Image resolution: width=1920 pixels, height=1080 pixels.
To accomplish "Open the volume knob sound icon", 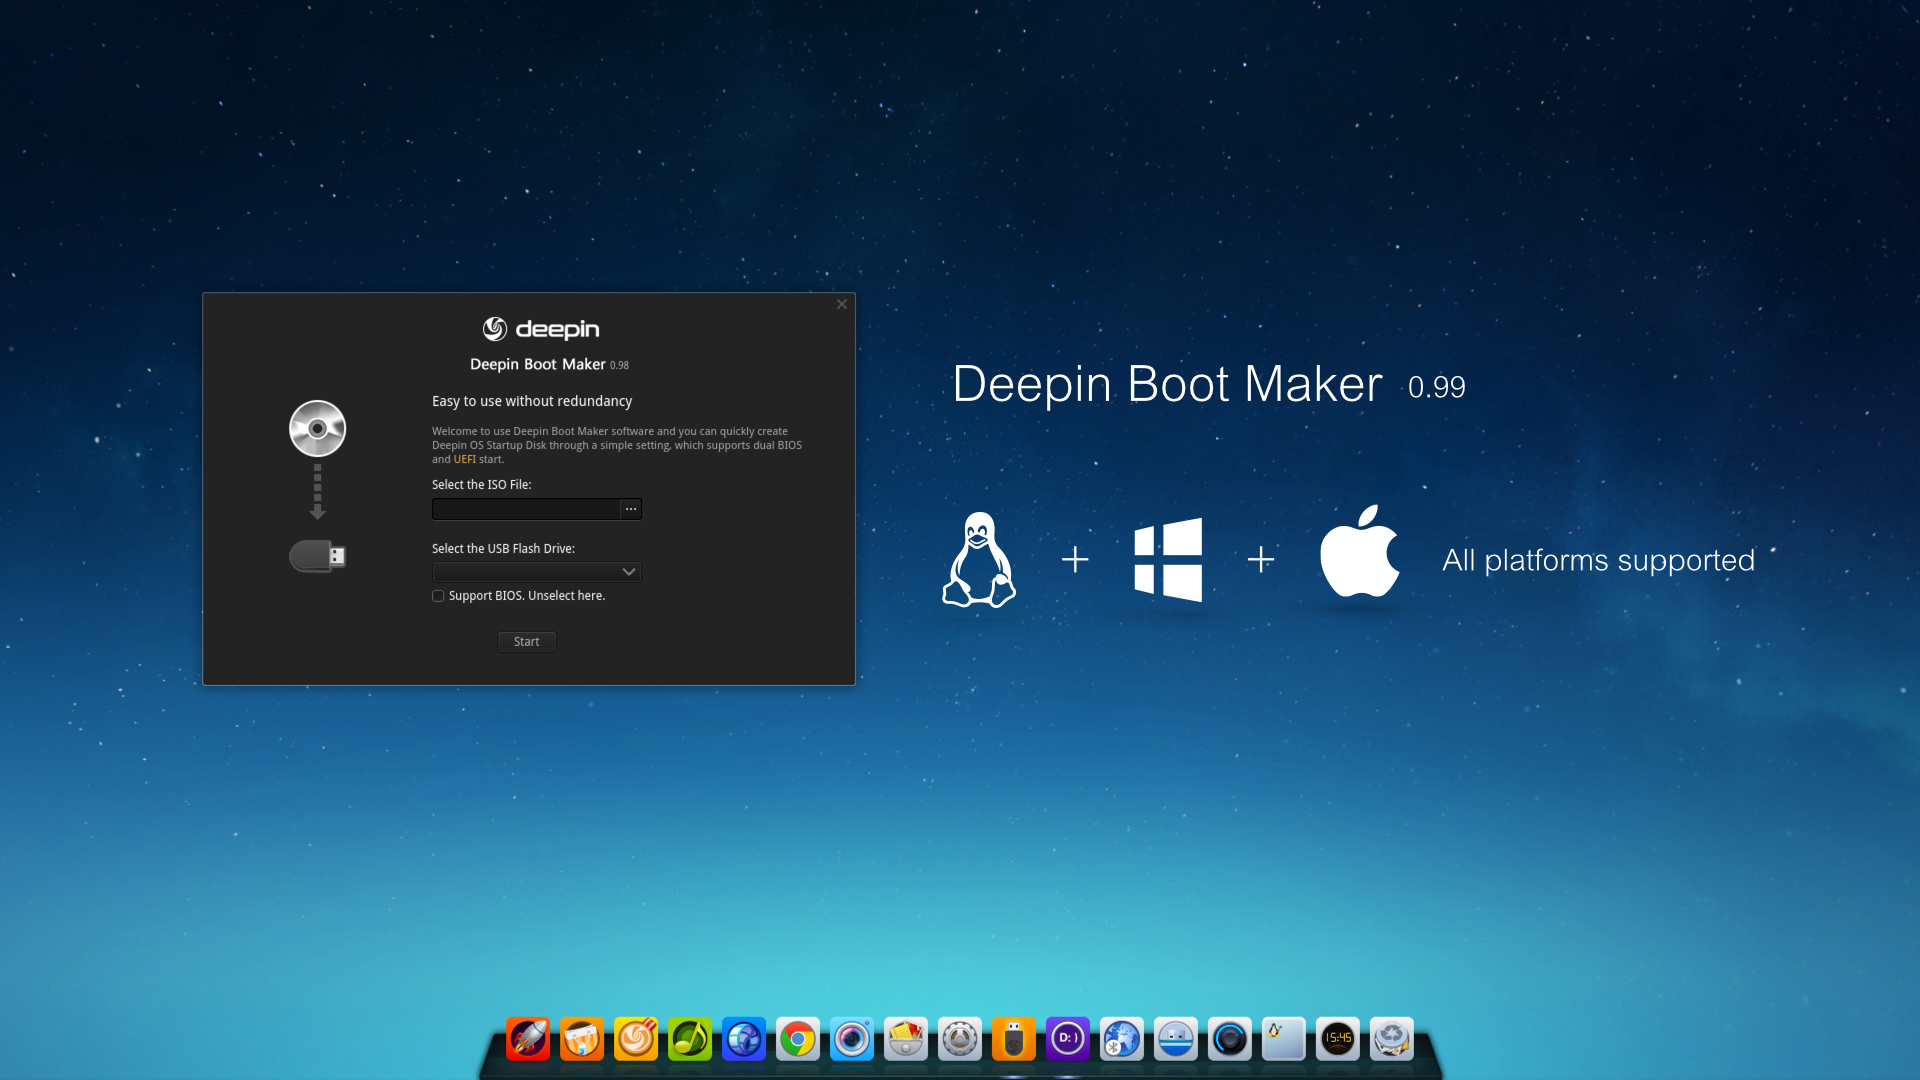I will click(1229, 1039).
